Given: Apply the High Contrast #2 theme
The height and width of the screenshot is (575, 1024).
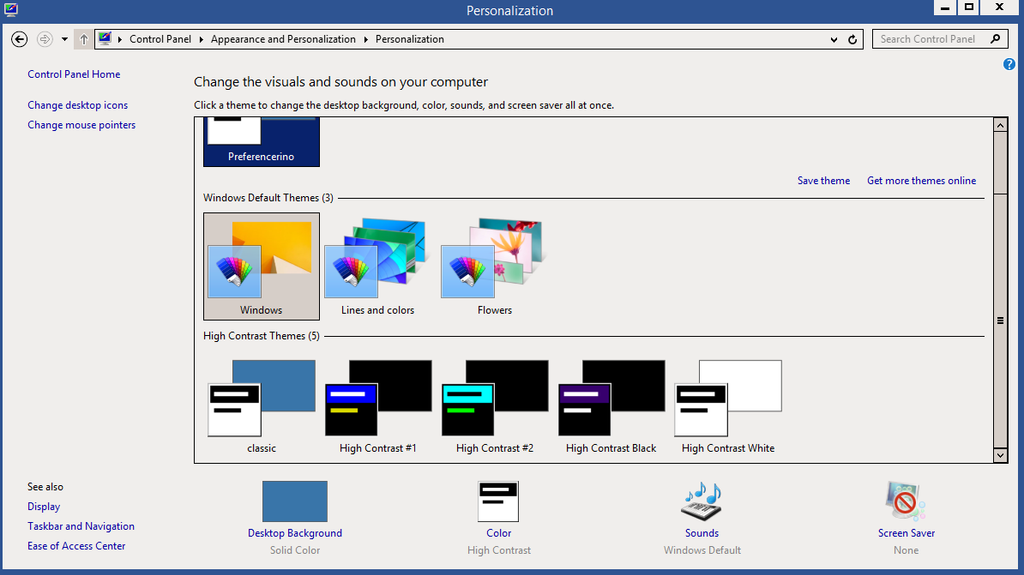Looking at the screenshot, I should (494, 406).
